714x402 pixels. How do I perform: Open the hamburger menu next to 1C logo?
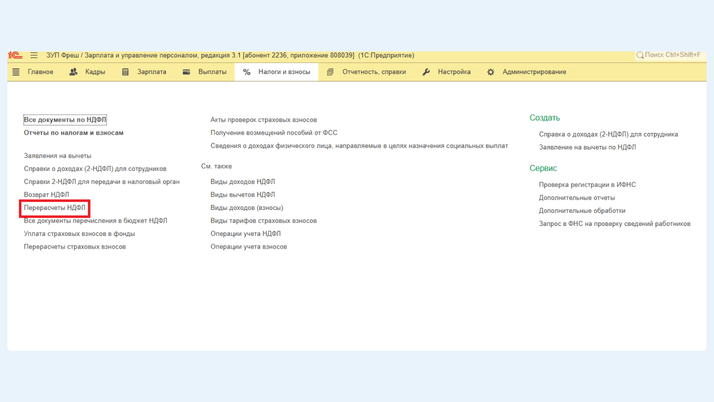point(34,56)
